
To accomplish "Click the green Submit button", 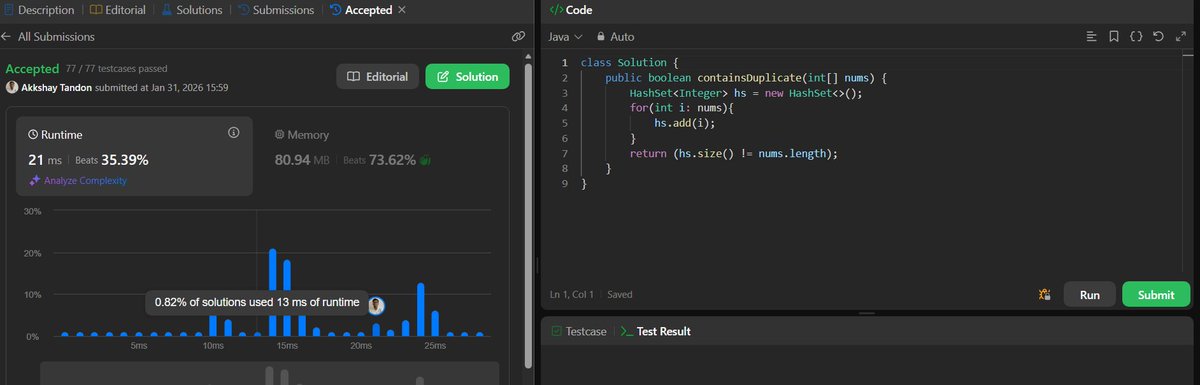I will [x=1156, y=295].
